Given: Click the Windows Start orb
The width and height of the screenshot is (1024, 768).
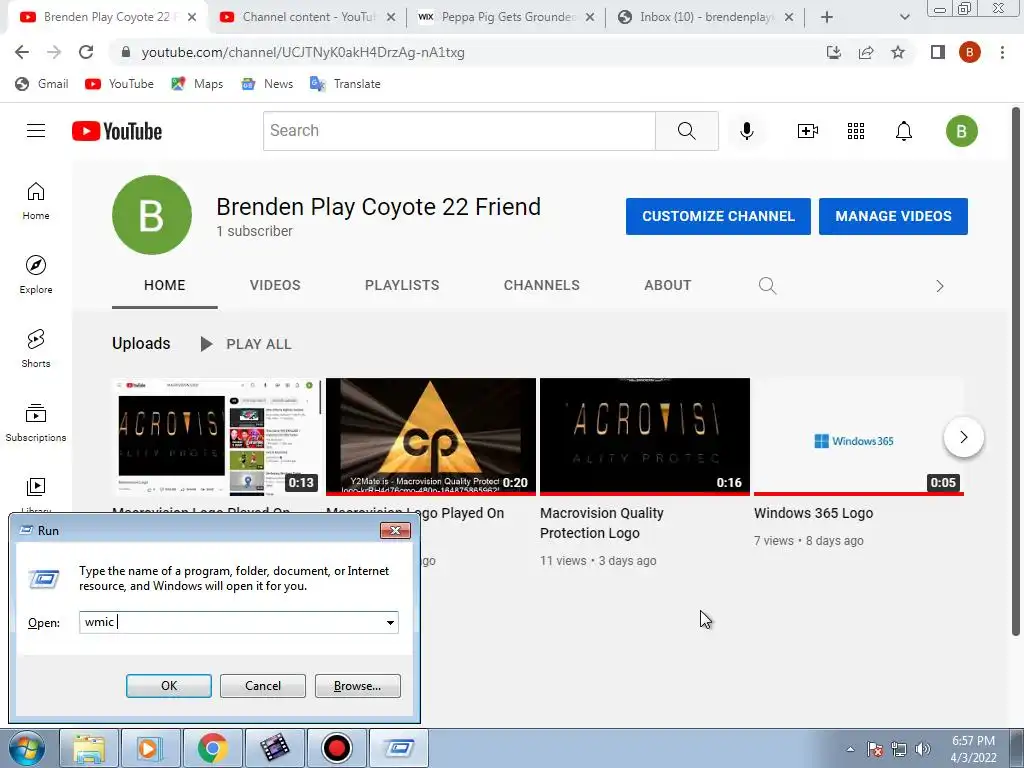Looking at the screenshot, I should pyautogui.click(x=27, y=748).
